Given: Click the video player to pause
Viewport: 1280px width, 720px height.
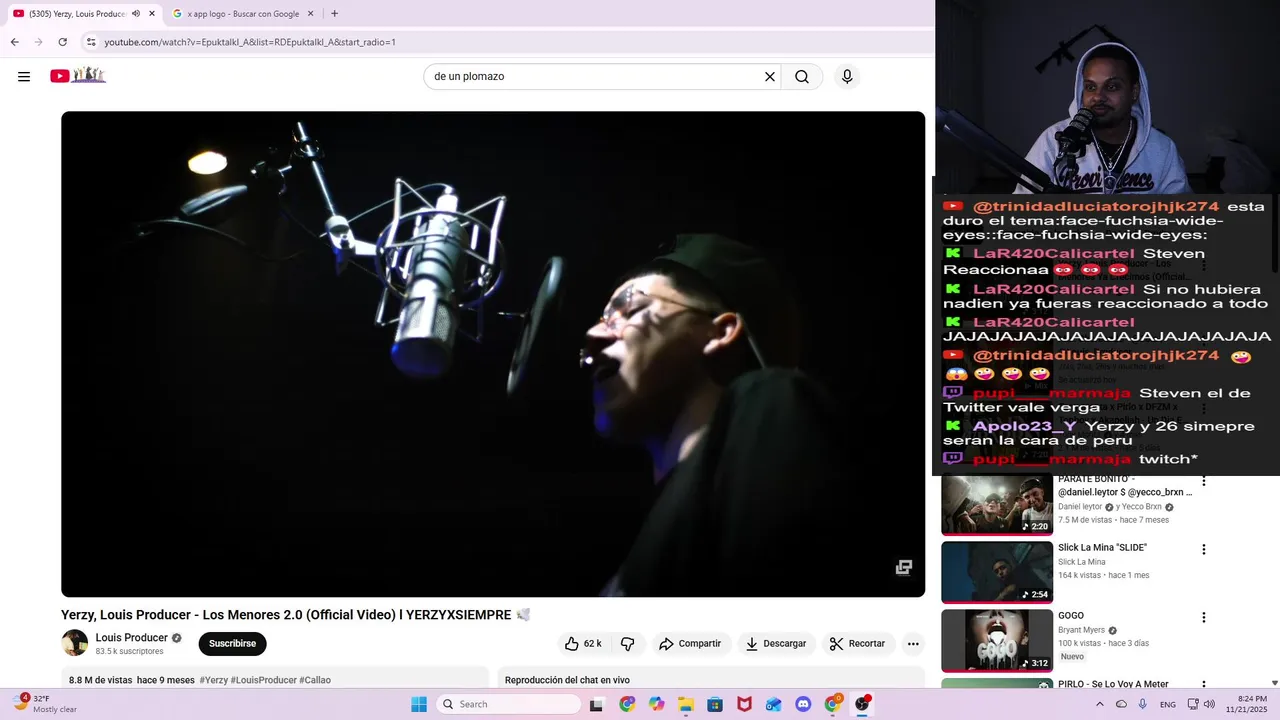Looking at the screenshot, I should coord(493,354).
